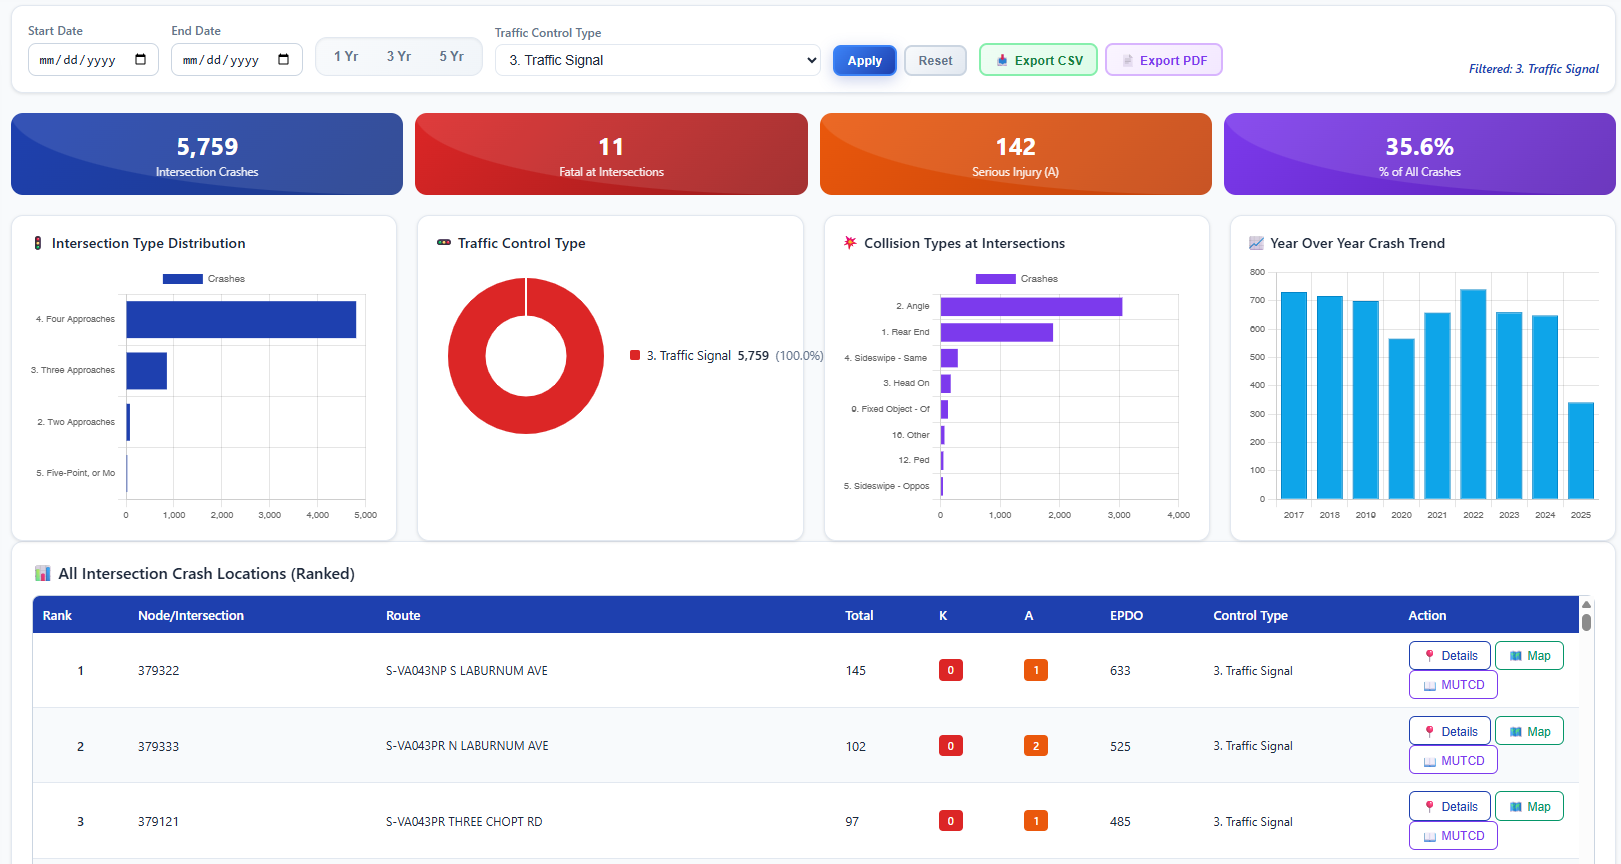Select the 5 Yr range option
The width and height of the screenshot is (1621, 864).
point(451,57)
